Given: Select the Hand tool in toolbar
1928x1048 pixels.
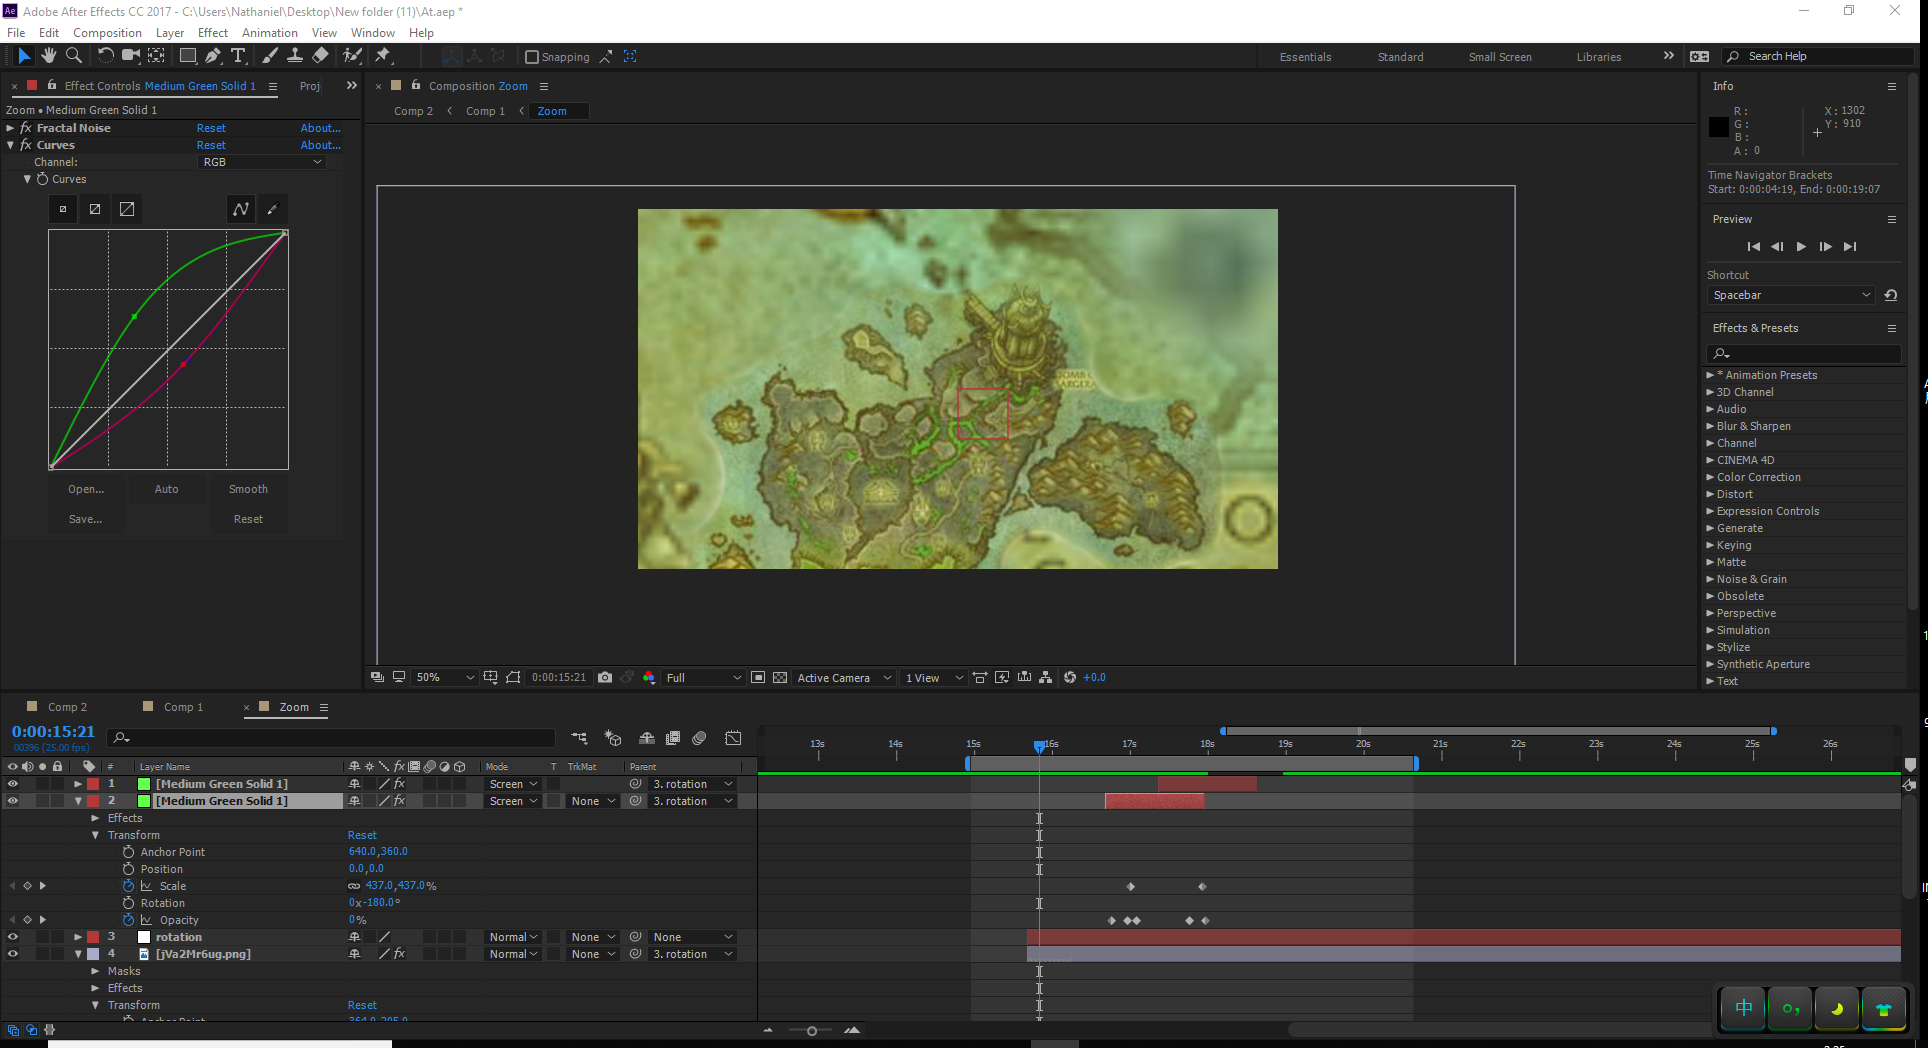Looking at the screenshot, I should 48,56.
